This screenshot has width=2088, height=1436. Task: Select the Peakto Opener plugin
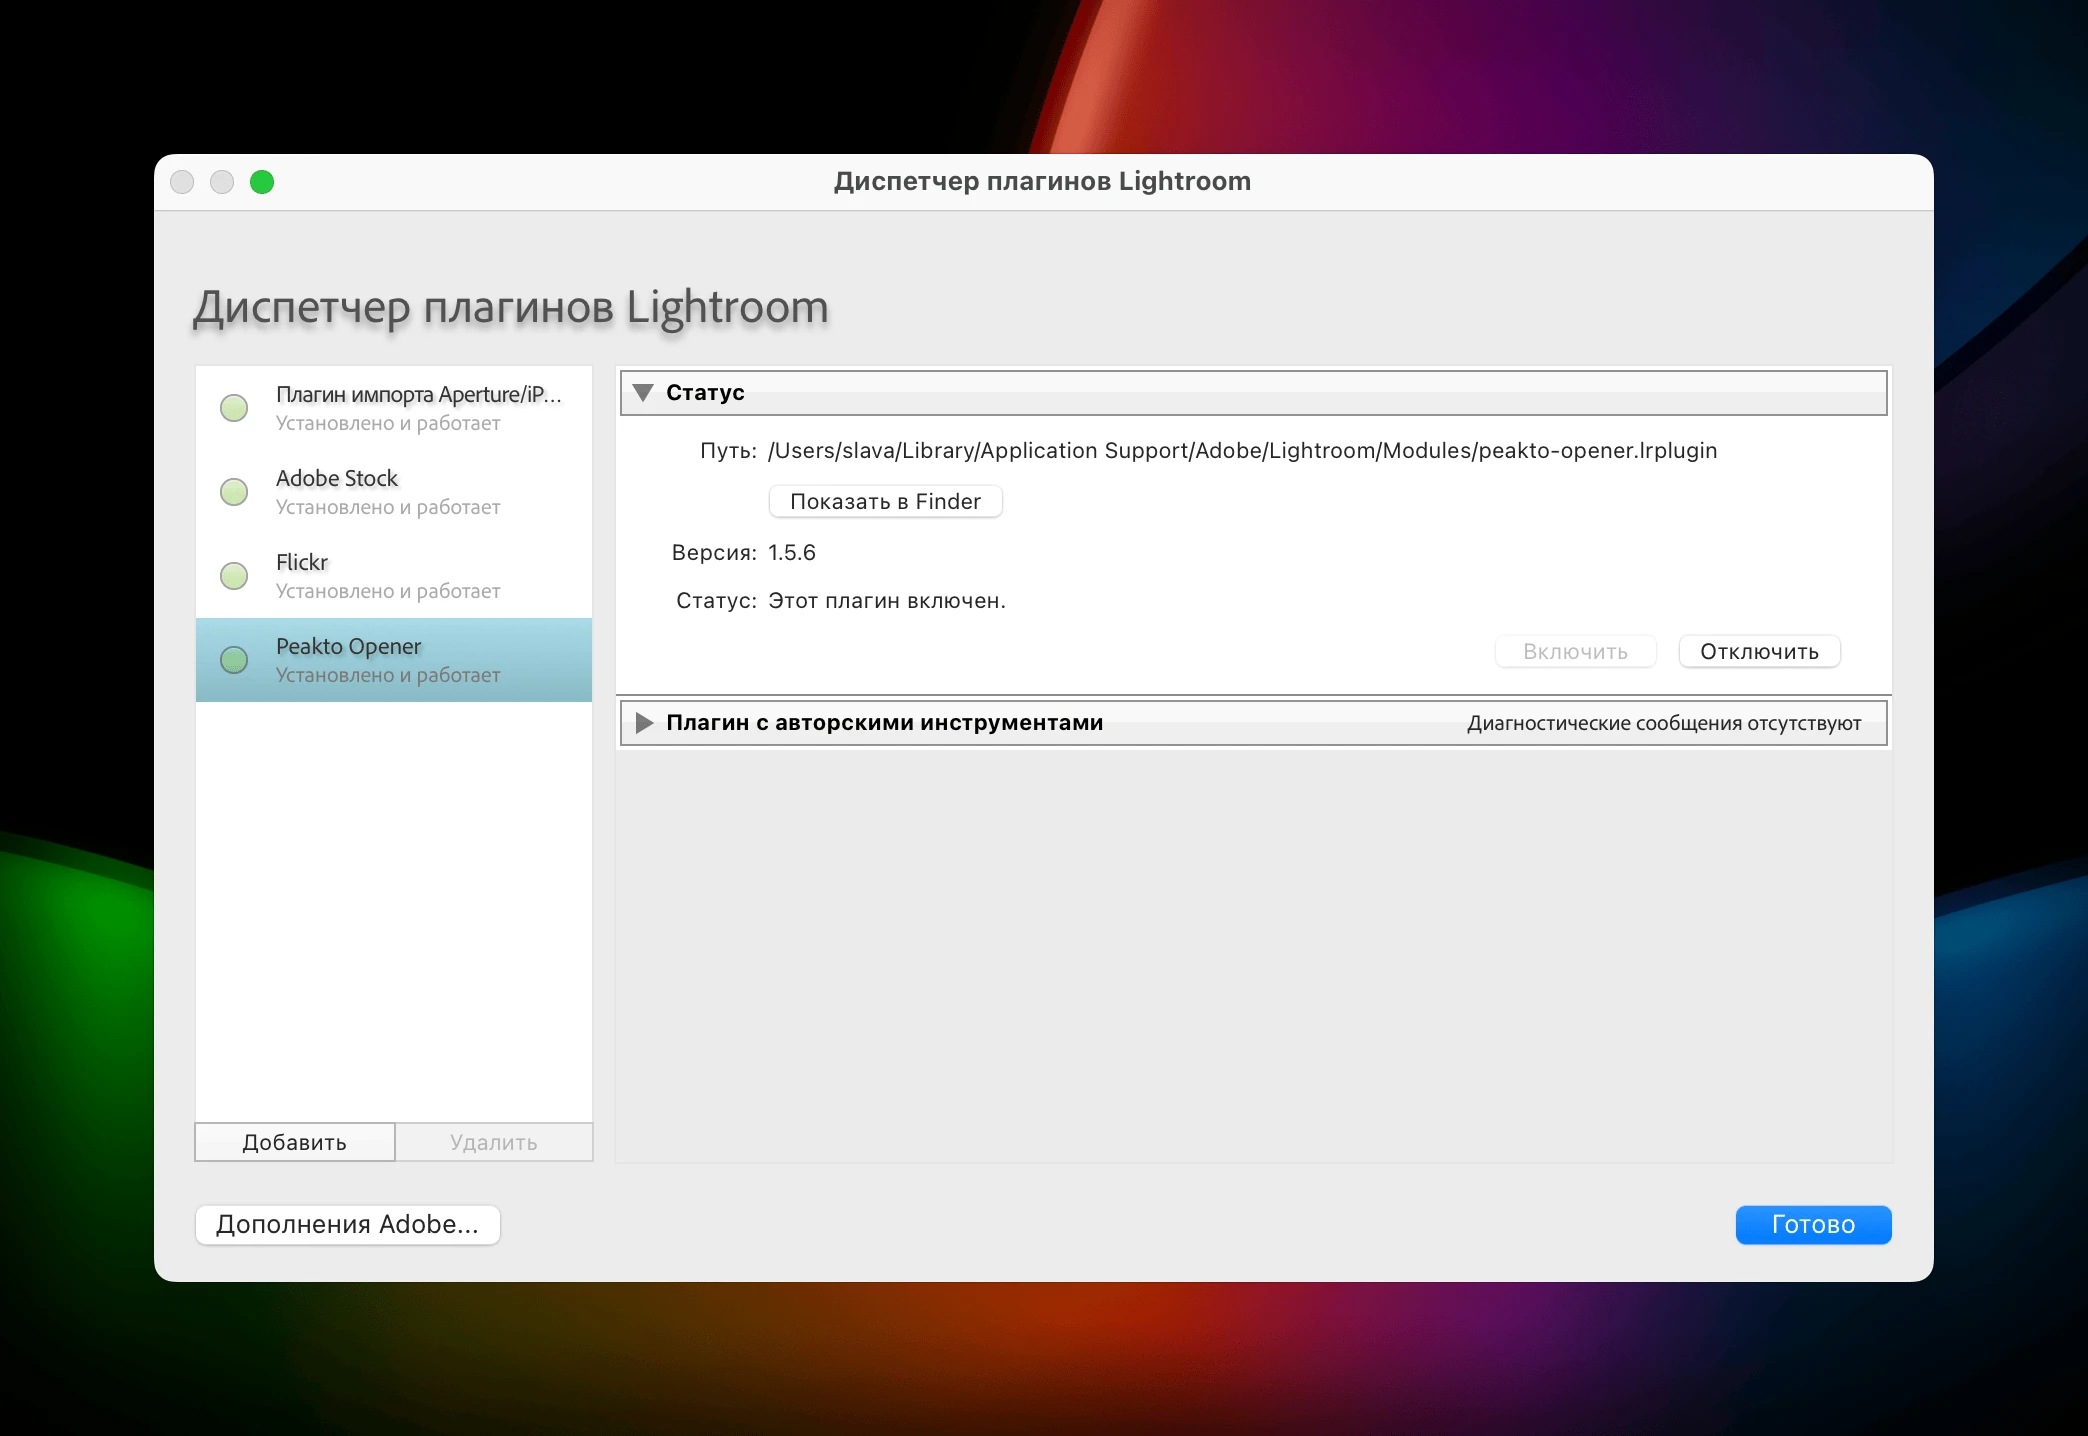[394, 660]
